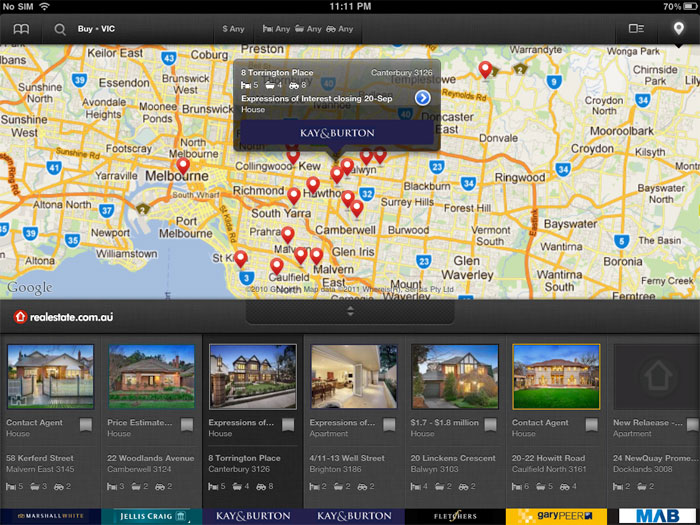Open 24 NewQuay Promenade placeholder thumbnail

pyautogui.click(x=657, y=376)
